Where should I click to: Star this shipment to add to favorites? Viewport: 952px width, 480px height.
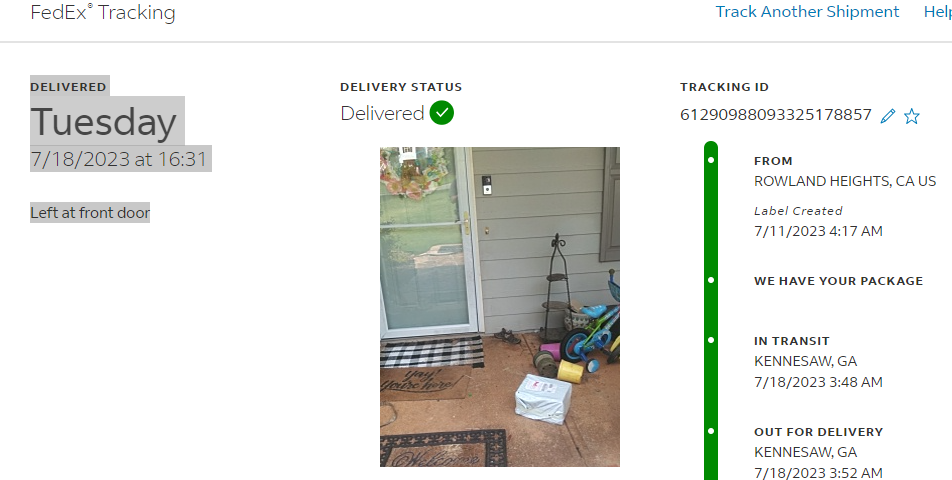click(x=911, y=116)
